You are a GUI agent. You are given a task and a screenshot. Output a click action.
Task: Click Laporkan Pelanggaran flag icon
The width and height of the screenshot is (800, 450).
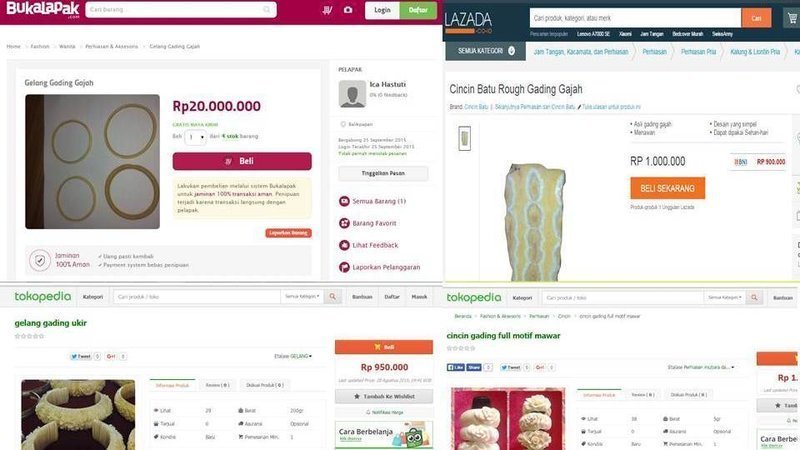(x=344, y=267)
